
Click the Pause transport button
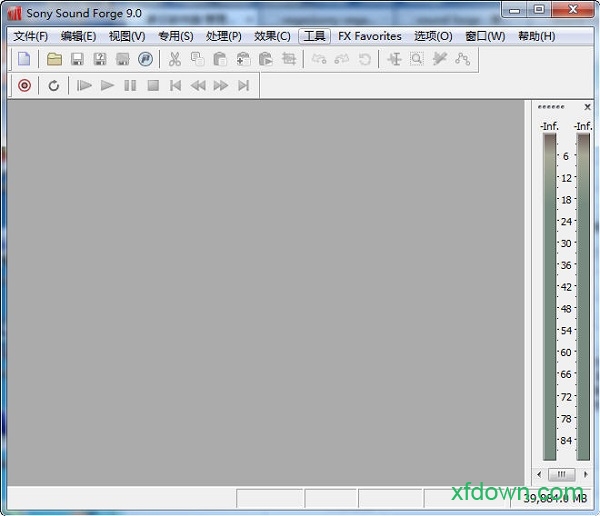130,85
